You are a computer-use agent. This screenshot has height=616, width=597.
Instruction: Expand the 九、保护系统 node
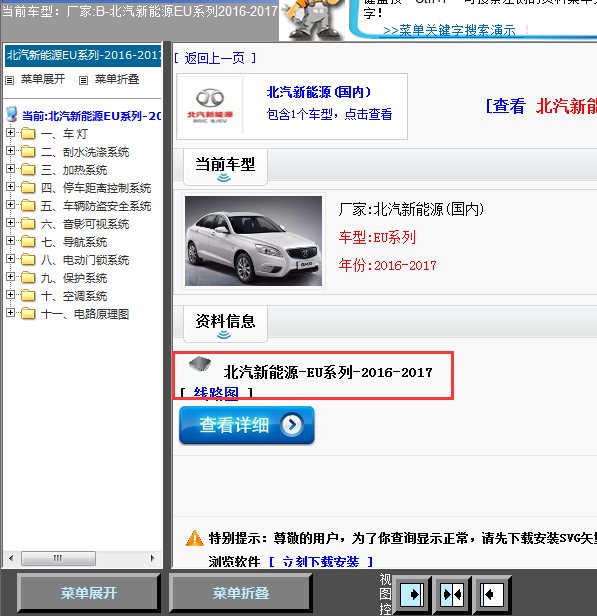[x=11, y=277]
